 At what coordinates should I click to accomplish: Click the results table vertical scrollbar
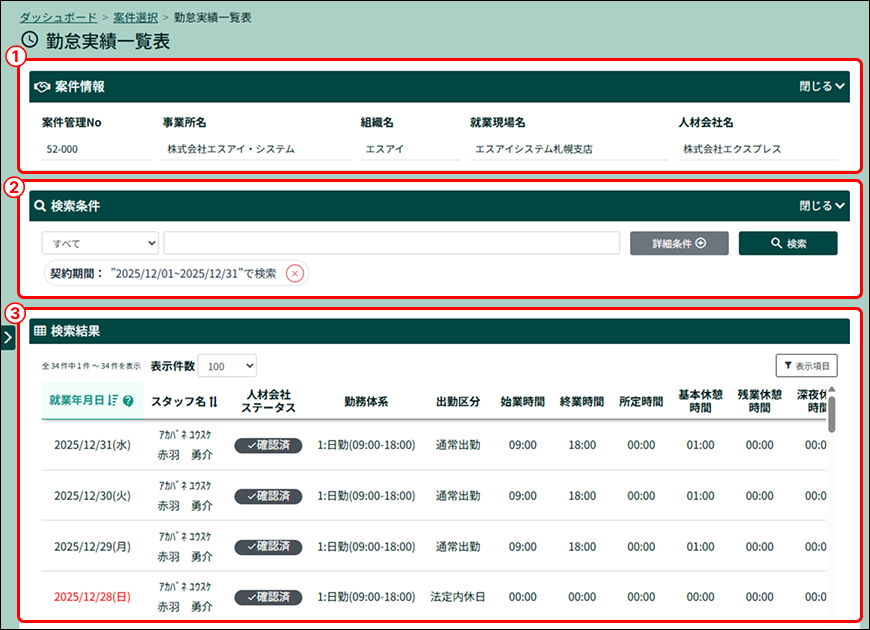(x=831, y=414)
